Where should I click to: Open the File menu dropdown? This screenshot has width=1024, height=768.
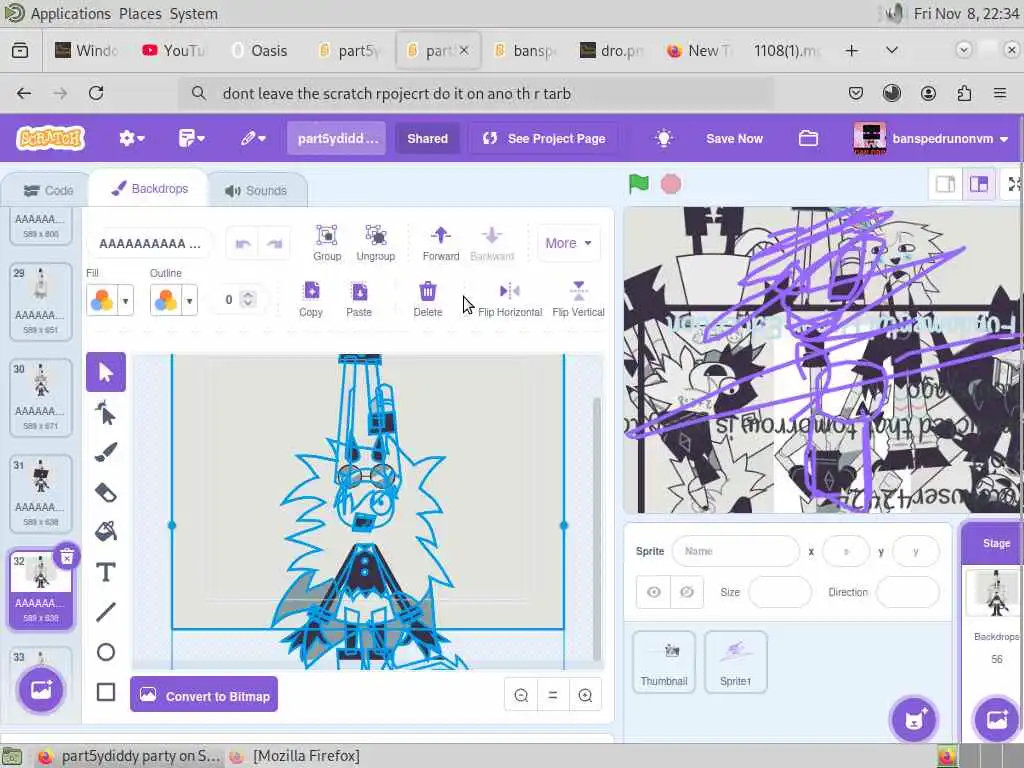pos(191,138)
